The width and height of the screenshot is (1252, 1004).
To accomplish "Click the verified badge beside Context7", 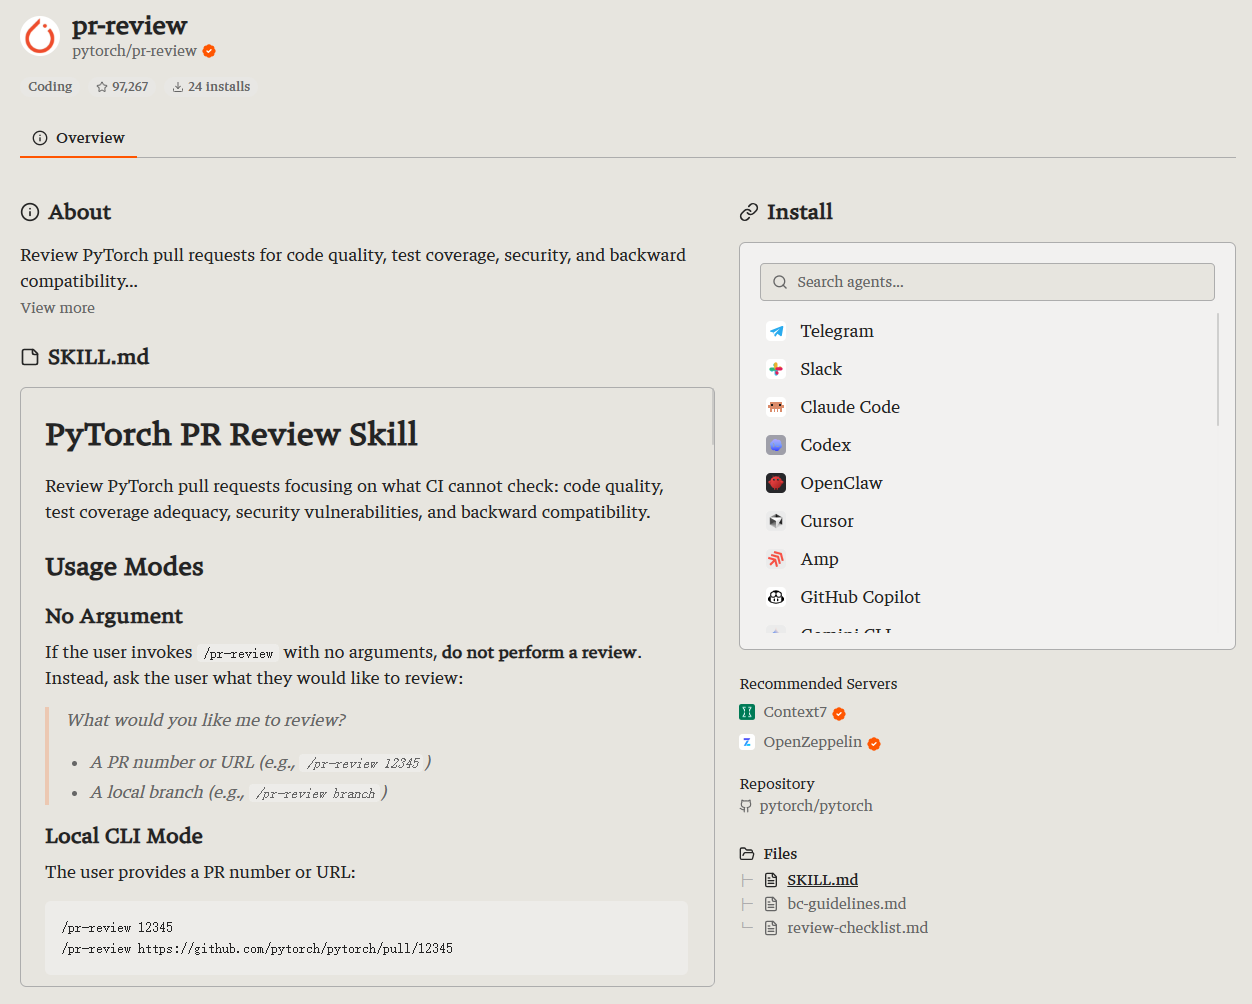I will pyautogui.click(x=839, y=713).
